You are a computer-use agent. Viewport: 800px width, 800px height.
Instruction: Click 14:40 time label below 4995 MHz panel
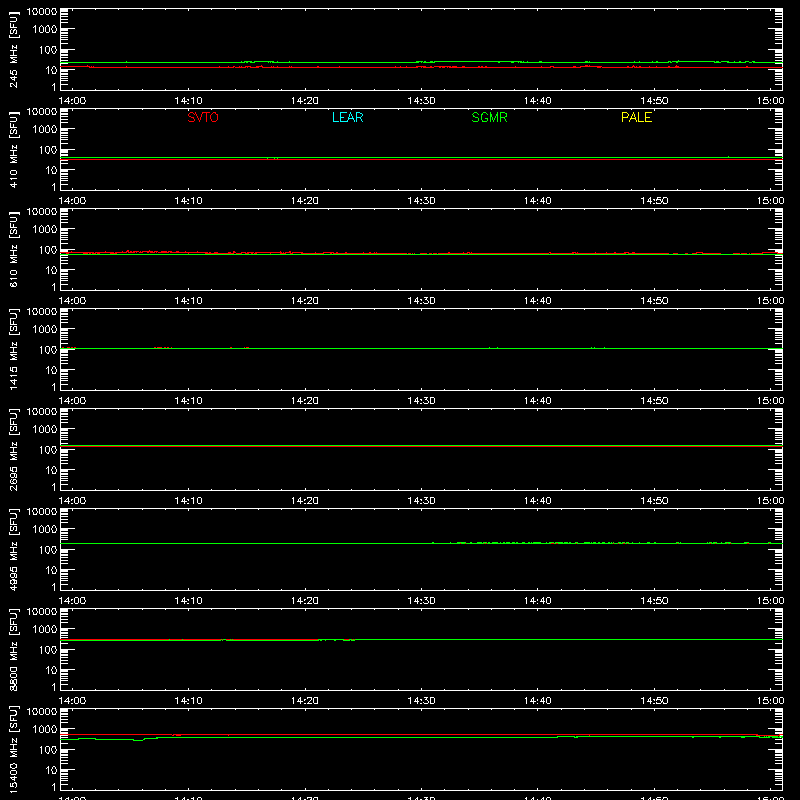pos(538,601)
